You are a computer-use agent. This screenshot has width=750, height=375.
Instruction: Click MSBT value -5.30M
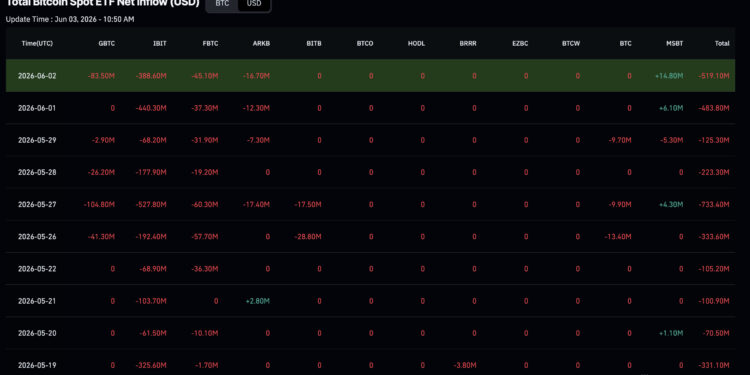[x=672, y=140]
